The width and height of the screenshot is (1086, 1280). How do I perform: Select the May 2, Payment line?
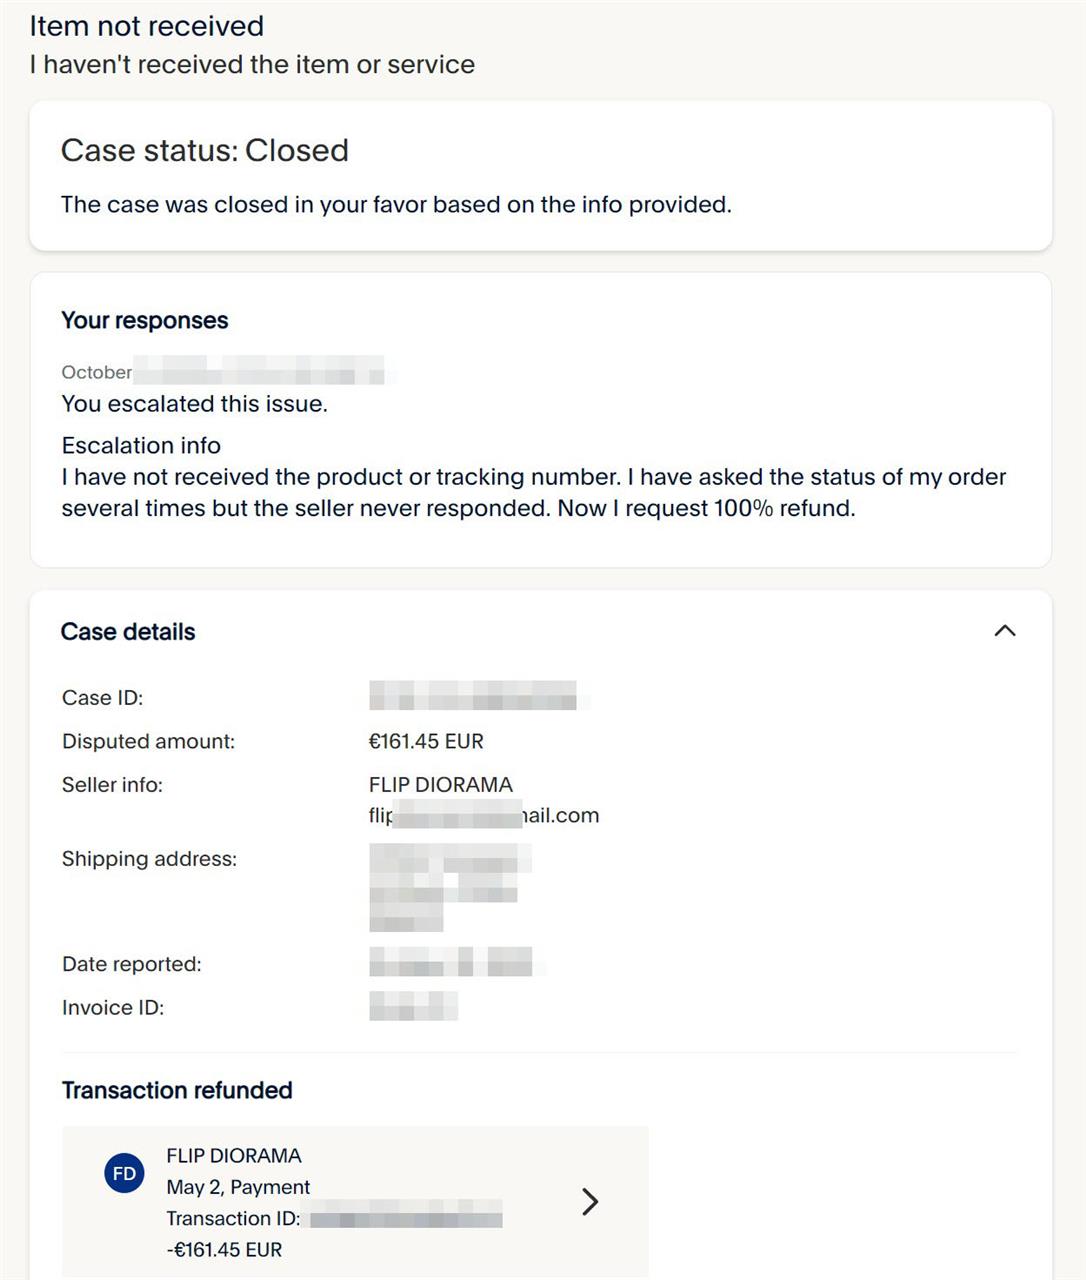pos(238,1187)
